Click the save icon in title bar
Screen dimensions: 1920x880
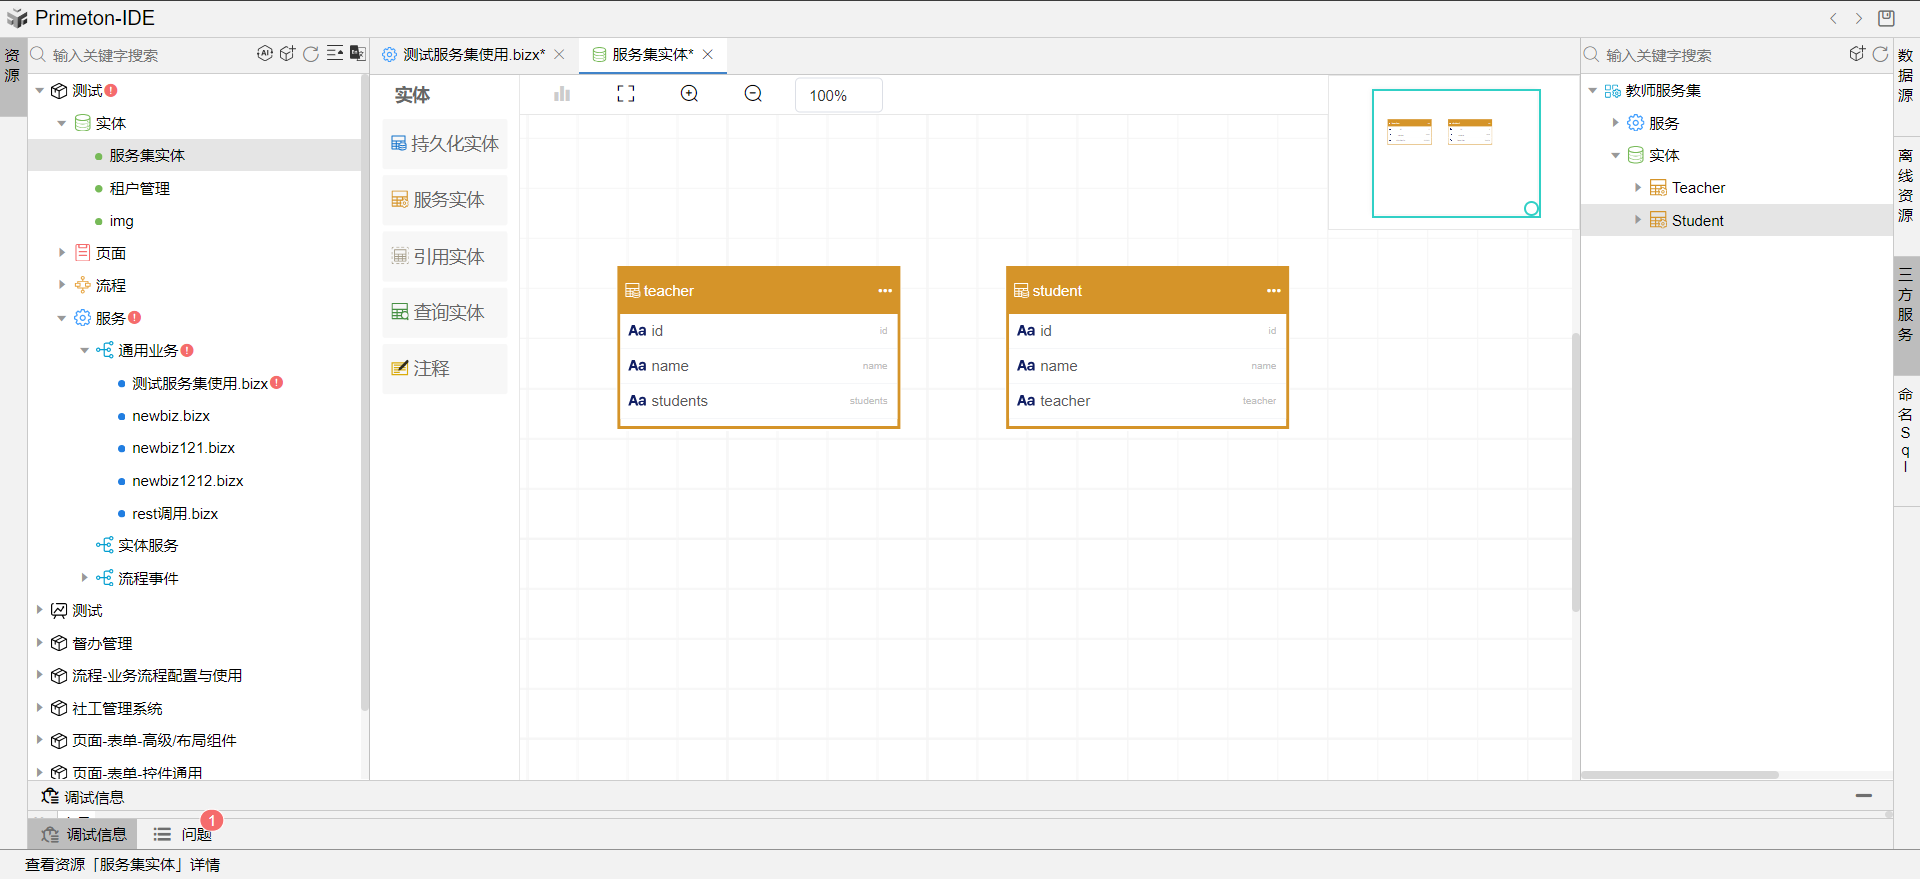(x=1886, y=18)
